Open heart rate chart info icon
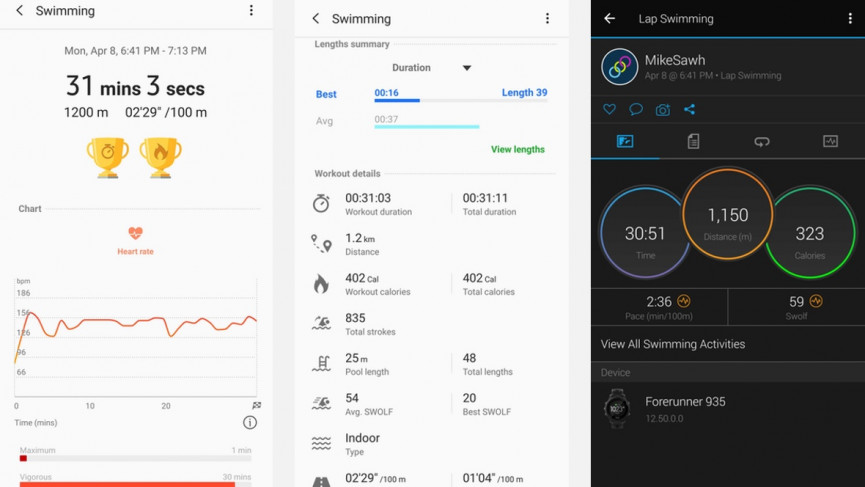Screen dimensions: 865x487 250,422
